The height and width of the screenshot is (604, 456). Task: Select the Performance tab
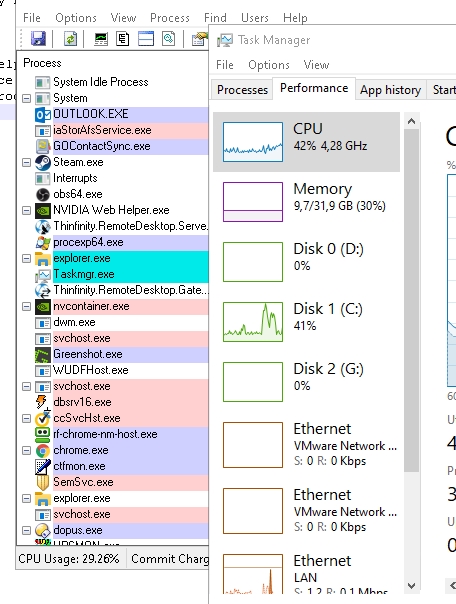[x=314, y=88]
